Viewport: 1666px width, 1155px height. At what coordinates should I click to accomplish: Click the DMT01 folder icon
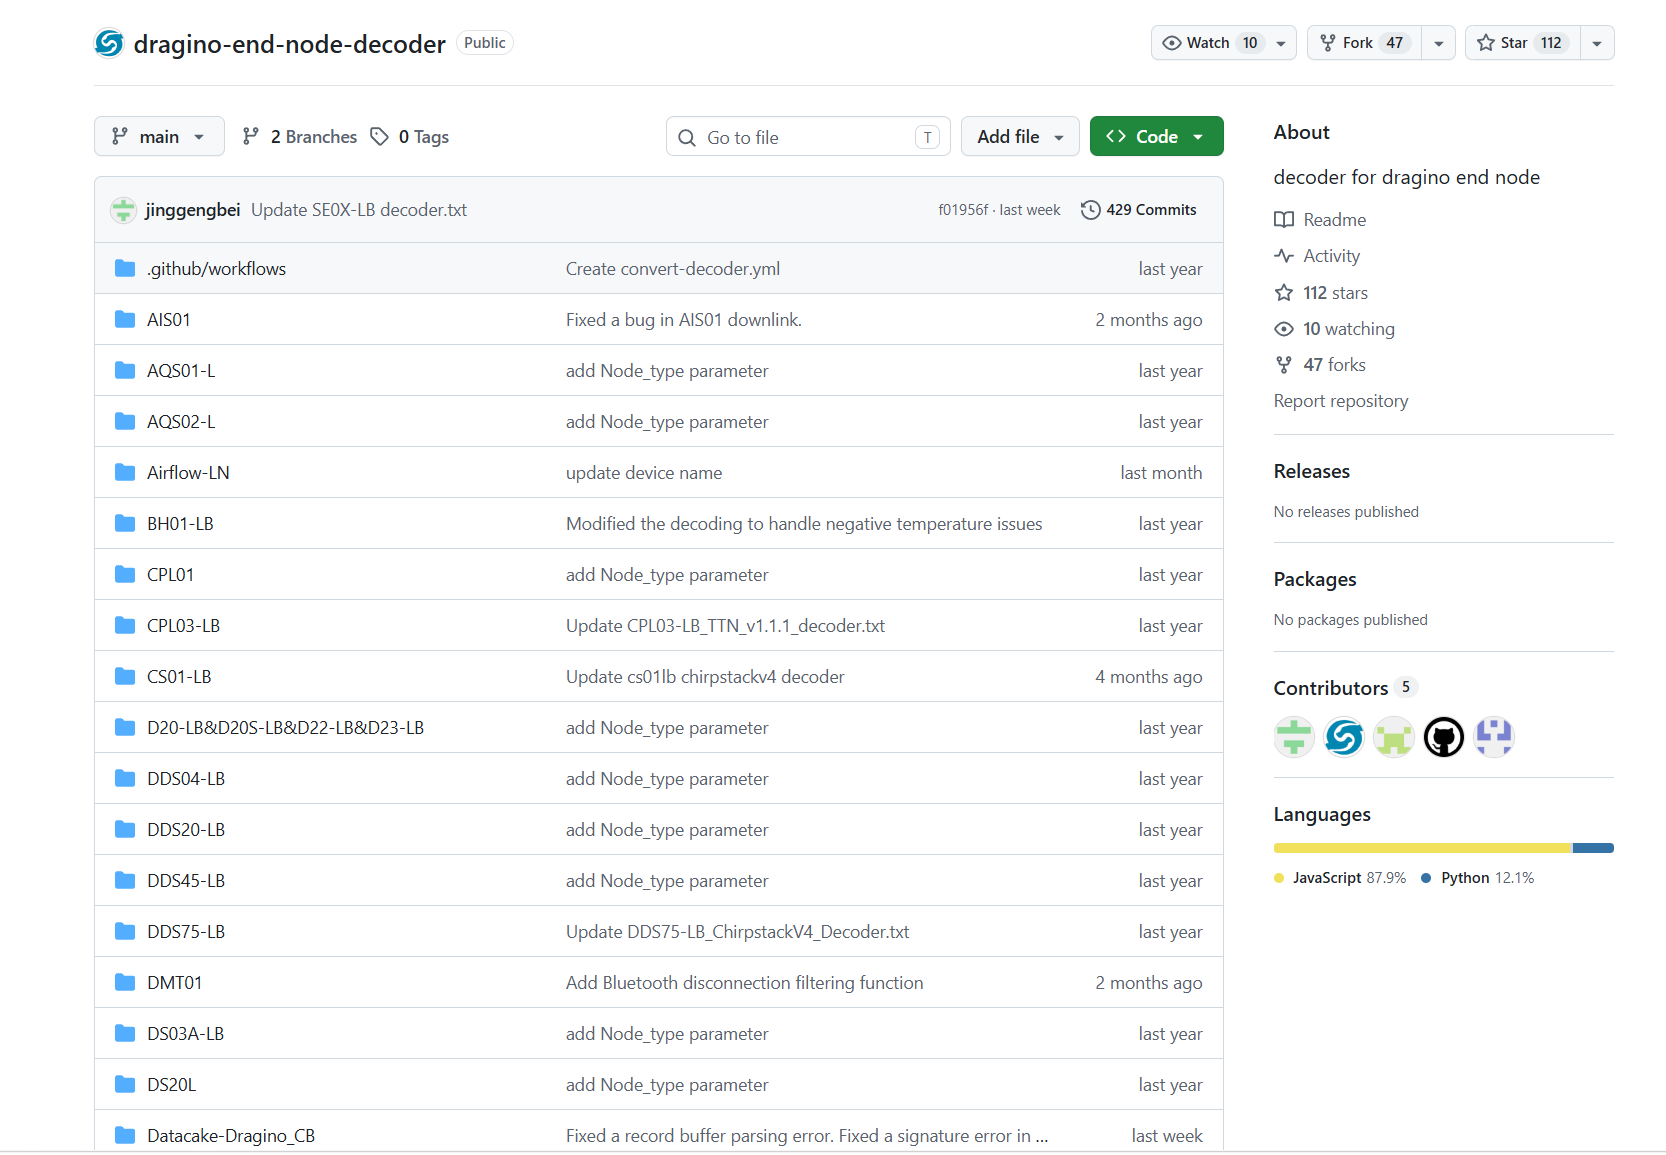point(125,982)
